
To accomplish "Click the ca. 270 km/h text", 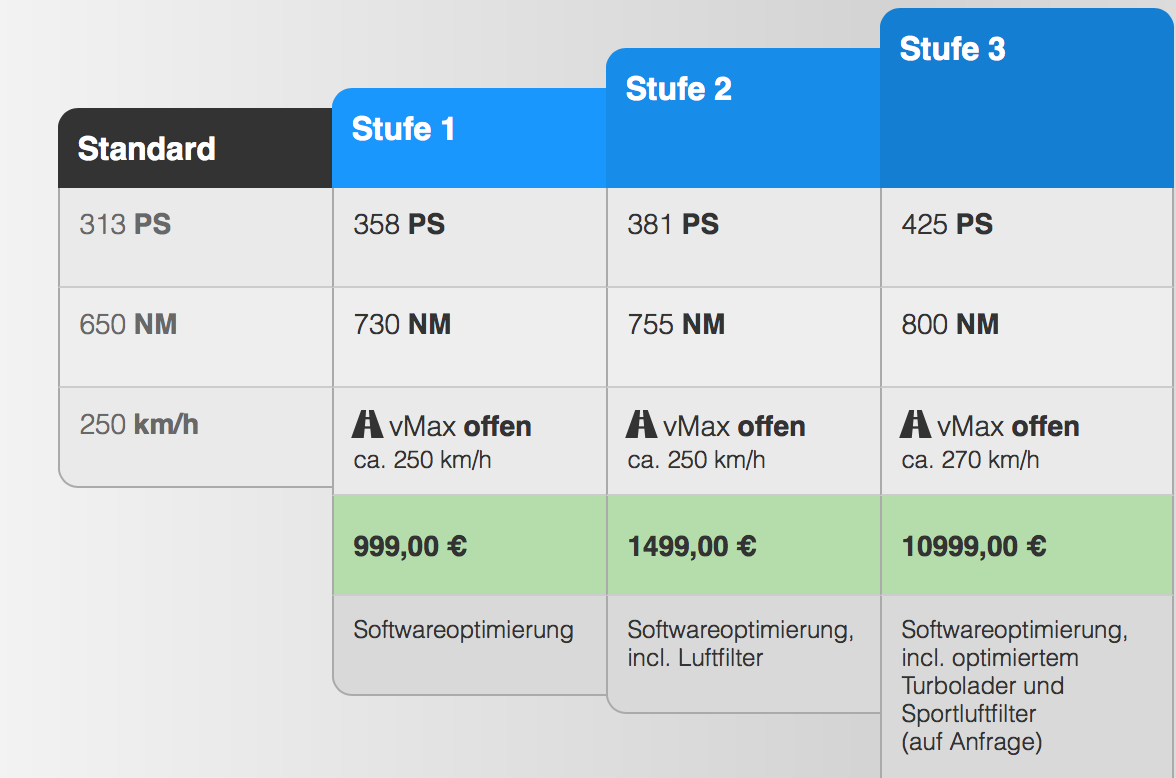I will [970, 460].
